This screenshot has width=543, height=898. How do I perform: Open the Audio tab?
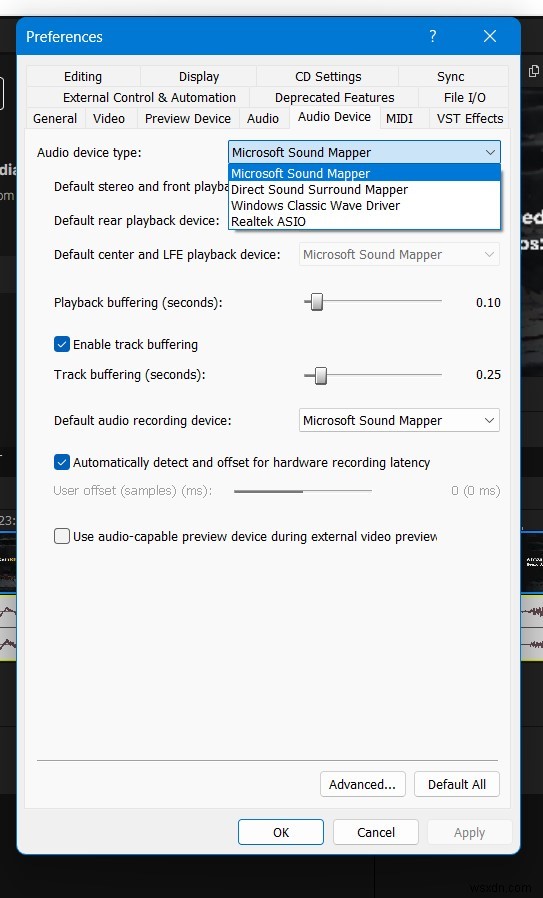(263, 119)
